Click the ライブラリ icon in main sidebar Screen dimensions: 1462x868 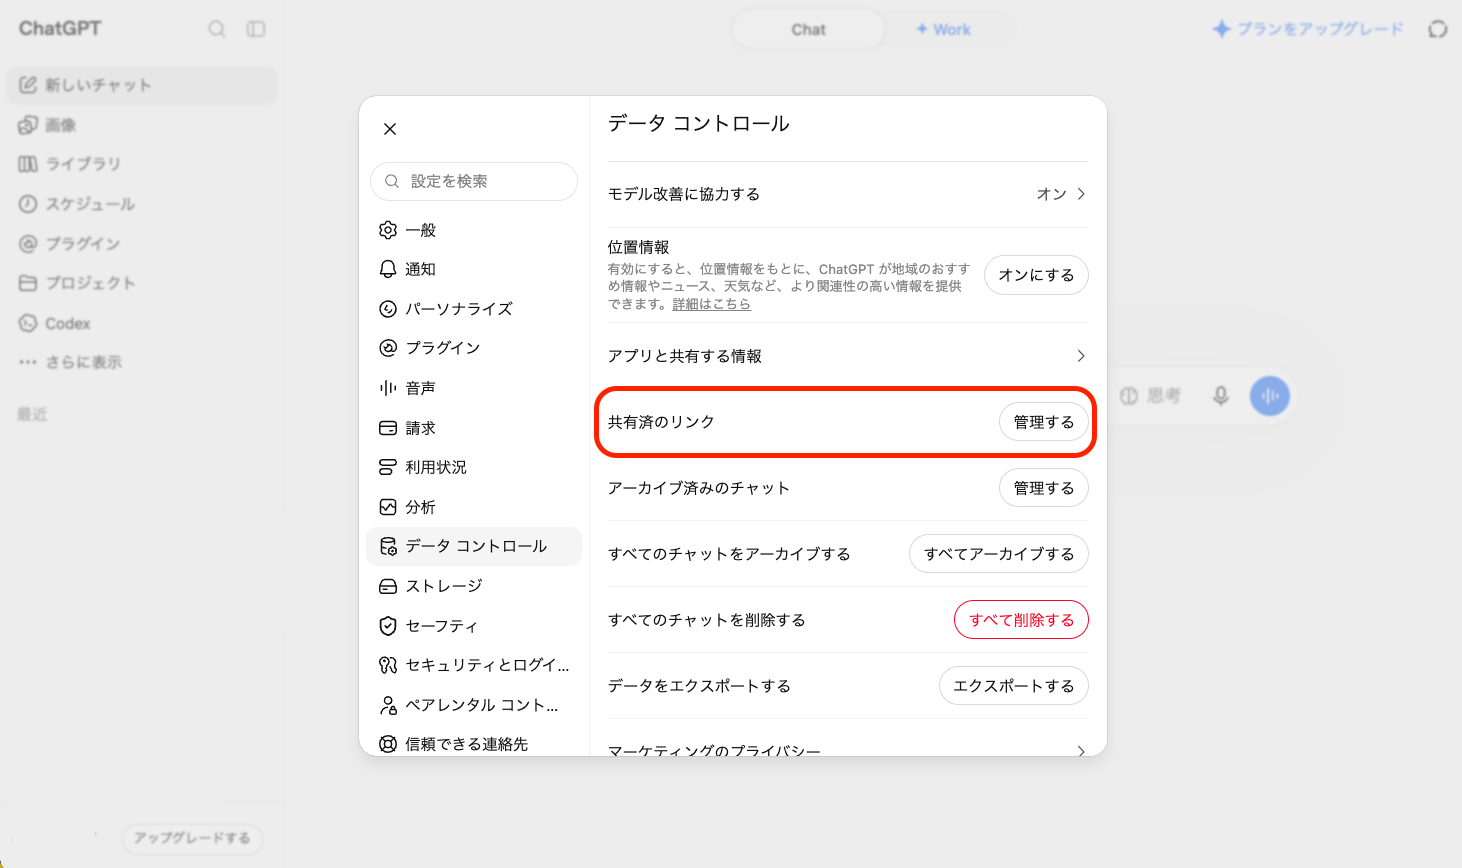[28, 164]
